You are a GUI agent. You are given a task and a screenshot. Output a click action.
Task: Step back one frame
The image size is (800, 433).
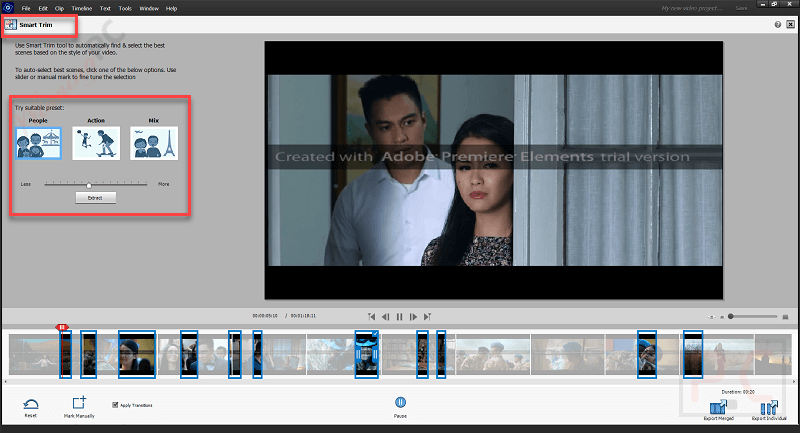pos(386,317)
